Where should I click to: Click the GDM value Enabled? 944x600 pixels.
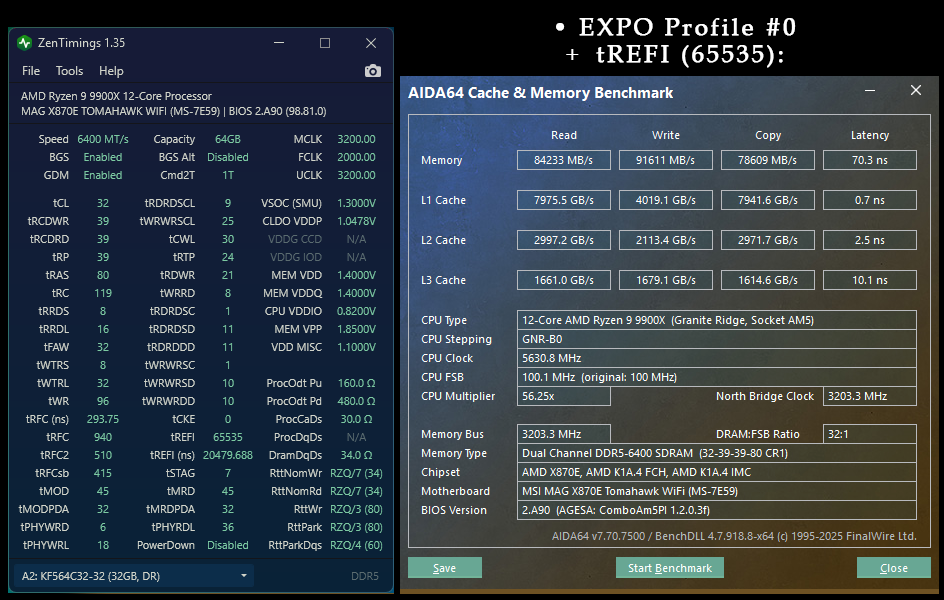point(103,175)
